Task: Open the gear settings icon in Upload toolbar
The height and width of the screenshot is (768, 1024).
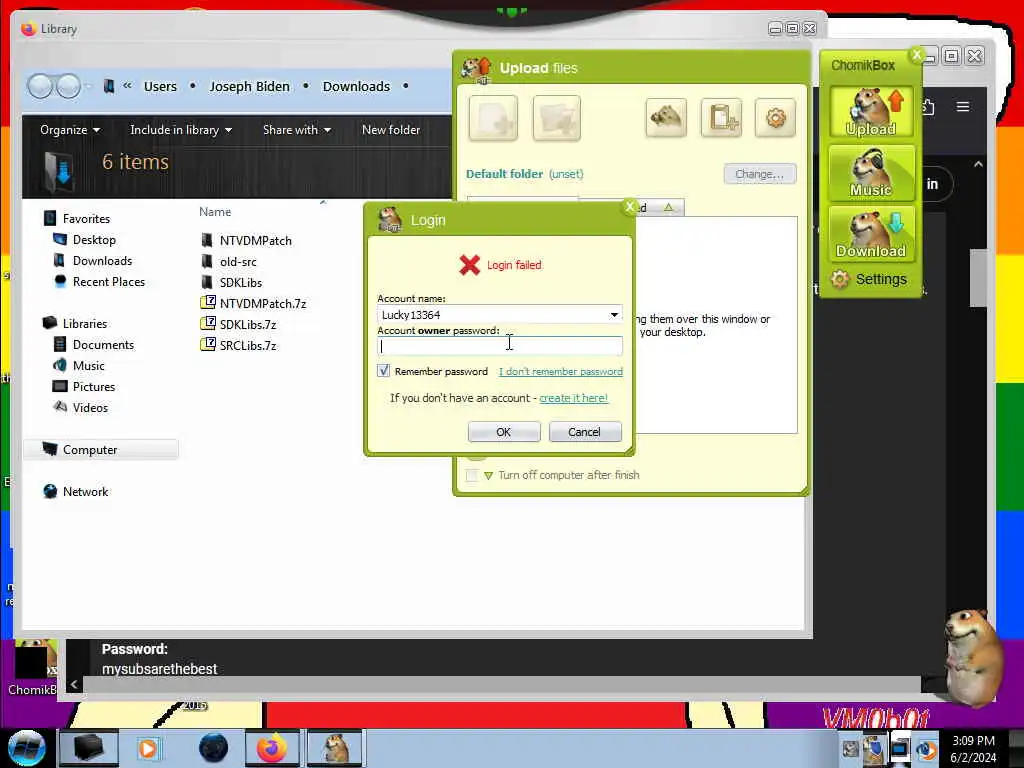Action: click(x=775, y=118)
